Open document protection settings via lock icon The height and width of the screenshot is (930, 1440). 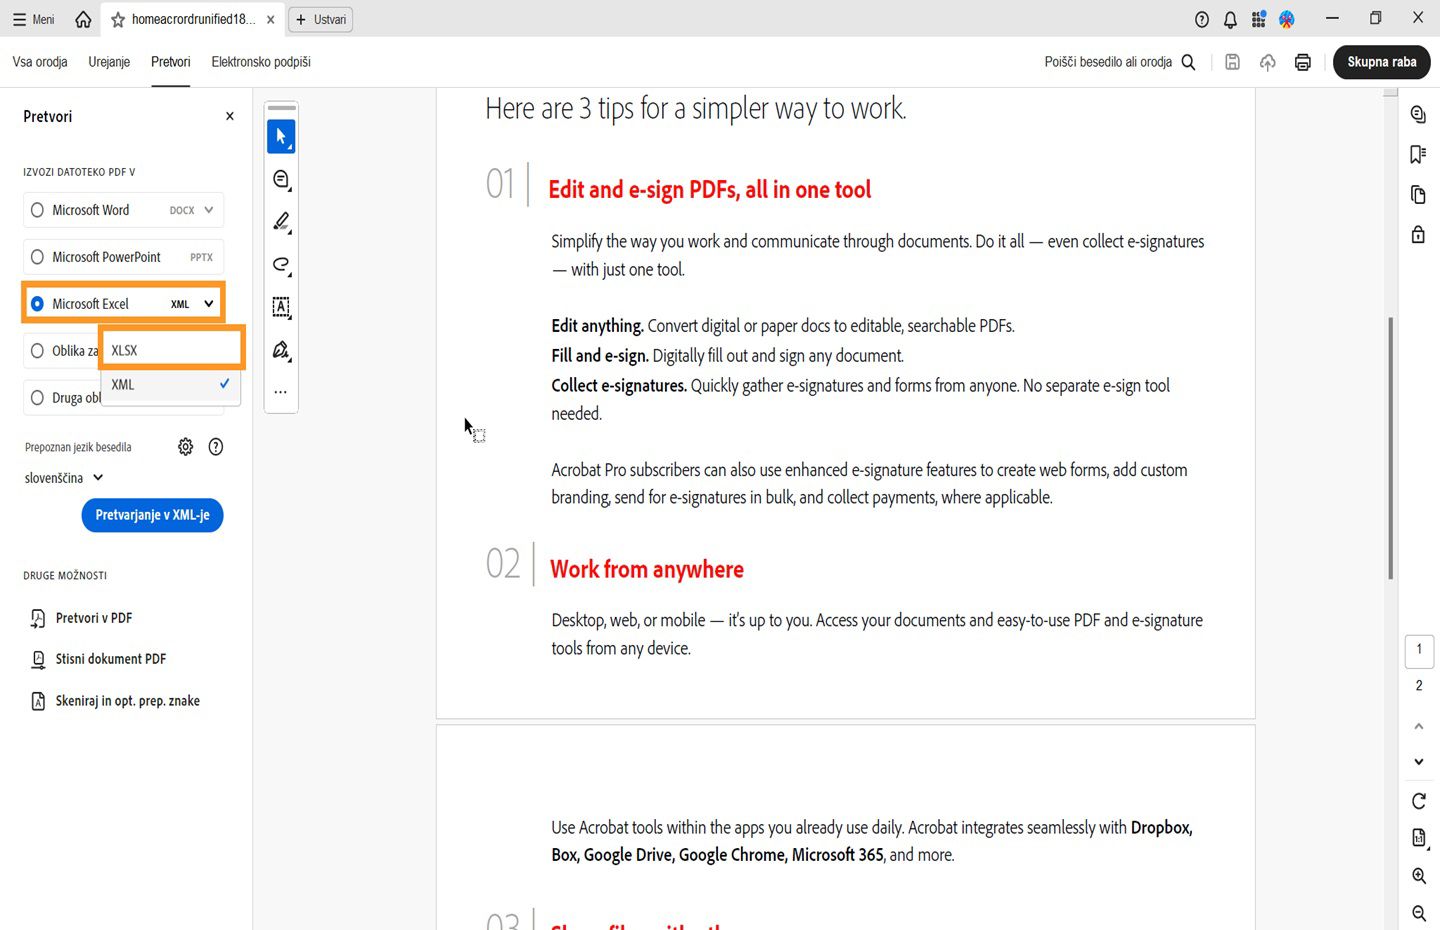(1417, 234)
